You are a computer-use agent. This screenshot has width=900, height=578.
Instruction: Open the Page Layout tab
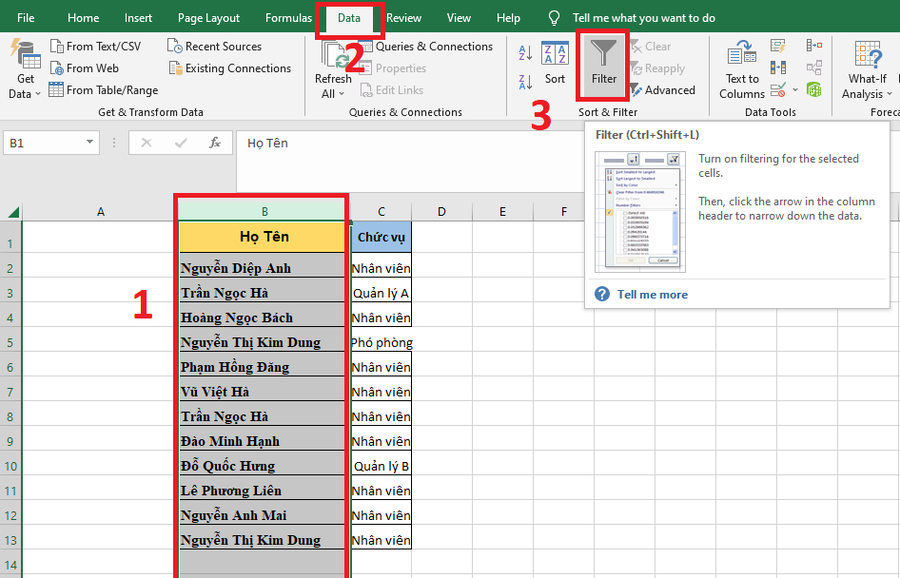point(208,18)
